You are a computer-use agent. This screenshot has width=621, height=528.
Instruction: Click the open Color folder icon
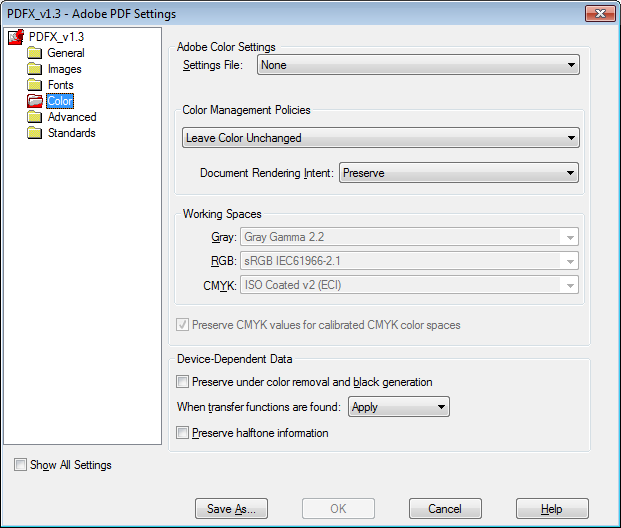(x=35, y=101)
